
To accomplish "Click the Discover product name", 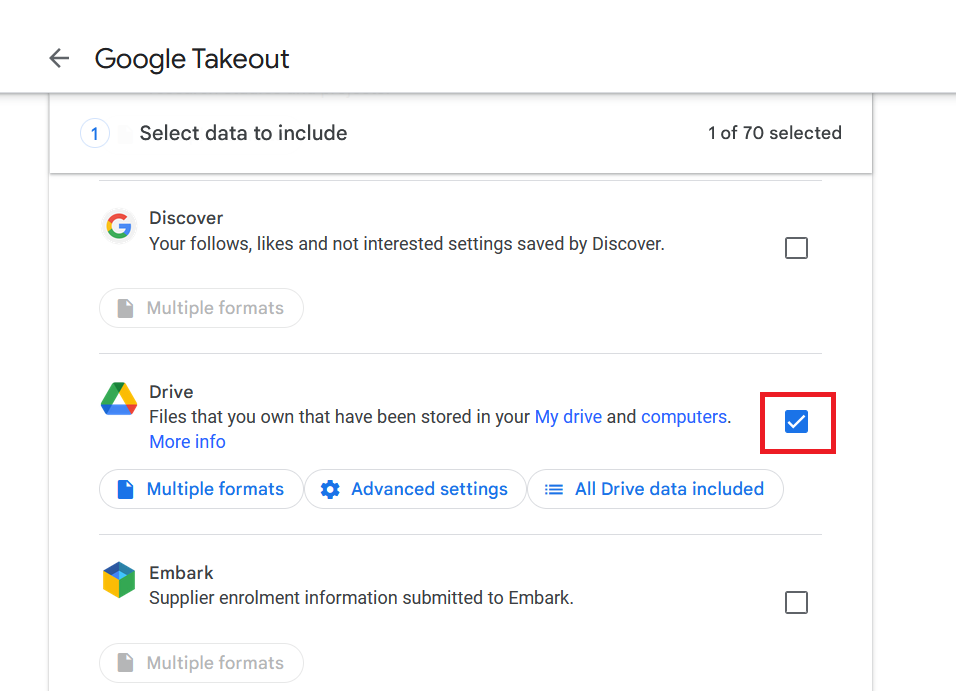I will click(x=186, y=218).
